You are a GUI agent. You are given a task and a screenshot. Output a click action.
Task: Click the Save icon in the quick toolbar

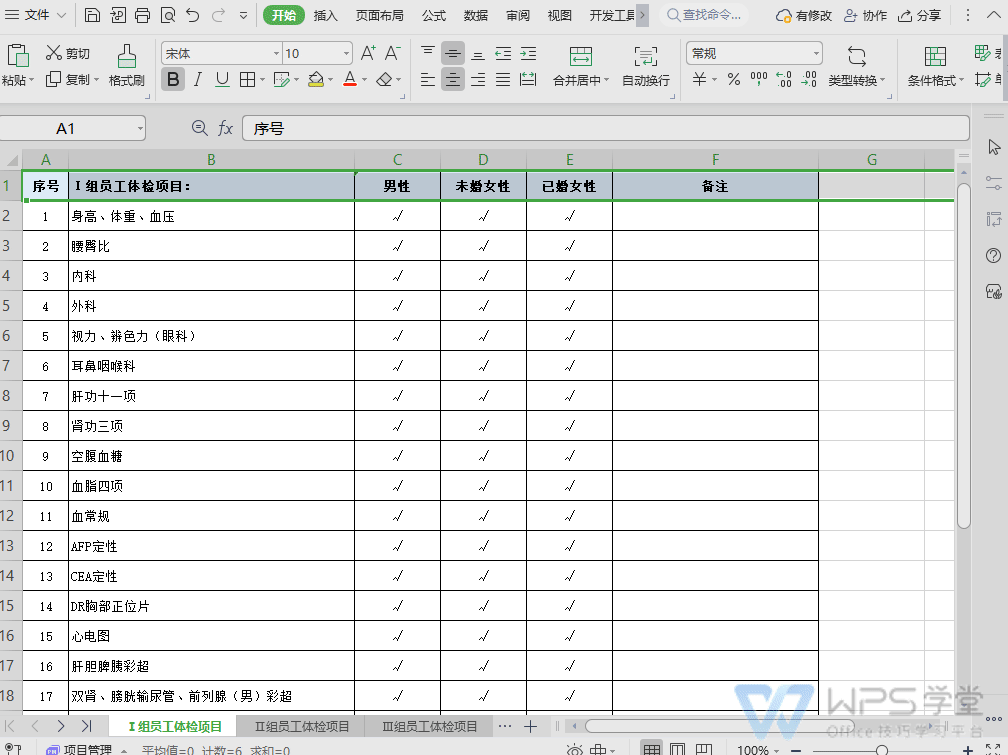(x=92, y=15)
